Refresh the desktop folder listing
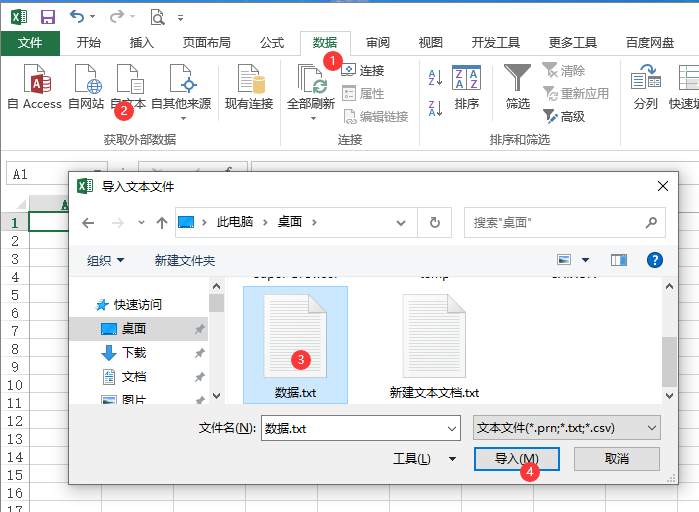699x512 pixels. click(435, 222)
